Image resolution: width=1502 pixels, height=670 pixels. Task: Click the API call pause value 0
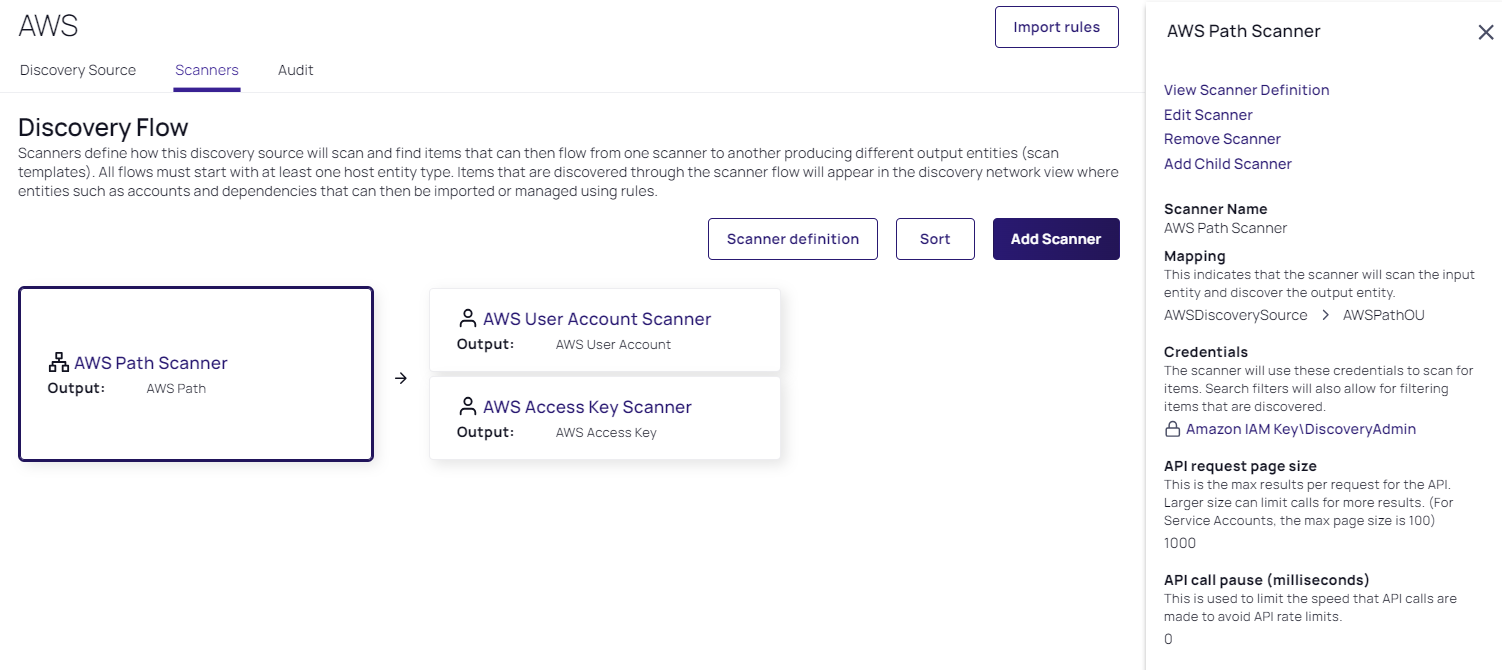tap(1168, 639)
